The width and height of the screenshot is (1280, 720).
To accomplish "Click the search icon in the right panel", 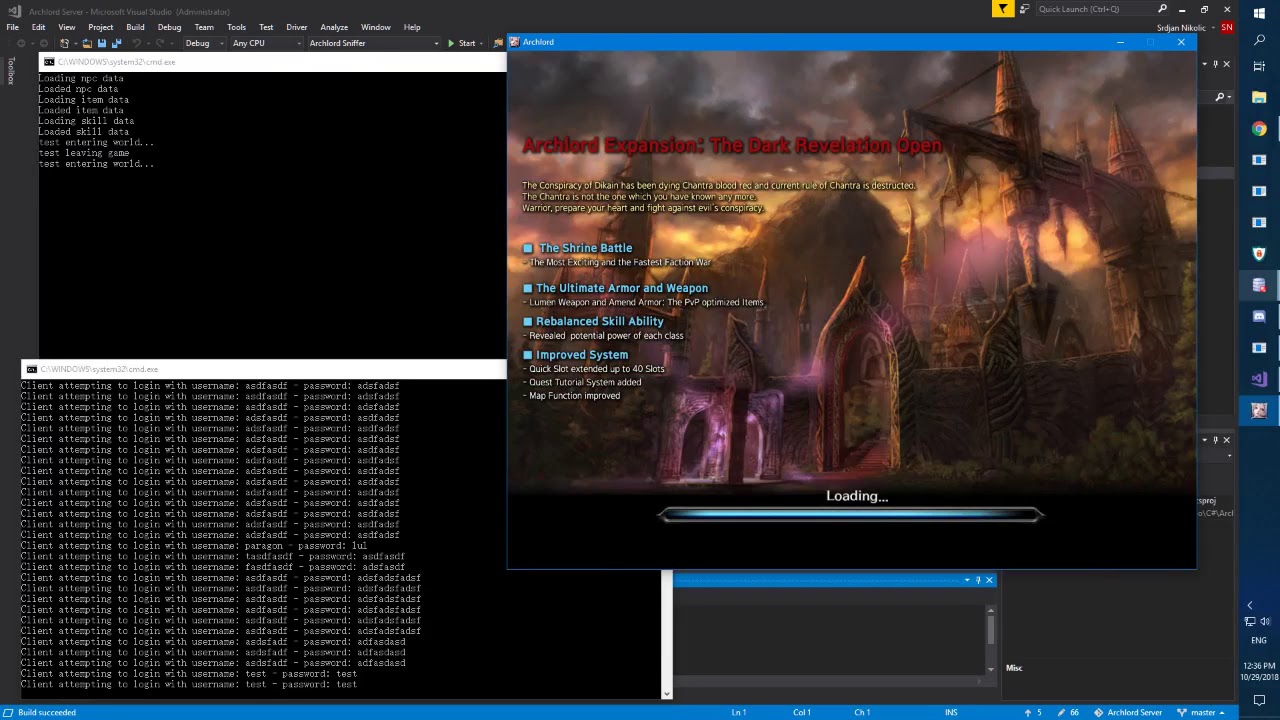I will pyautogui.click(x=1219, y=97).
